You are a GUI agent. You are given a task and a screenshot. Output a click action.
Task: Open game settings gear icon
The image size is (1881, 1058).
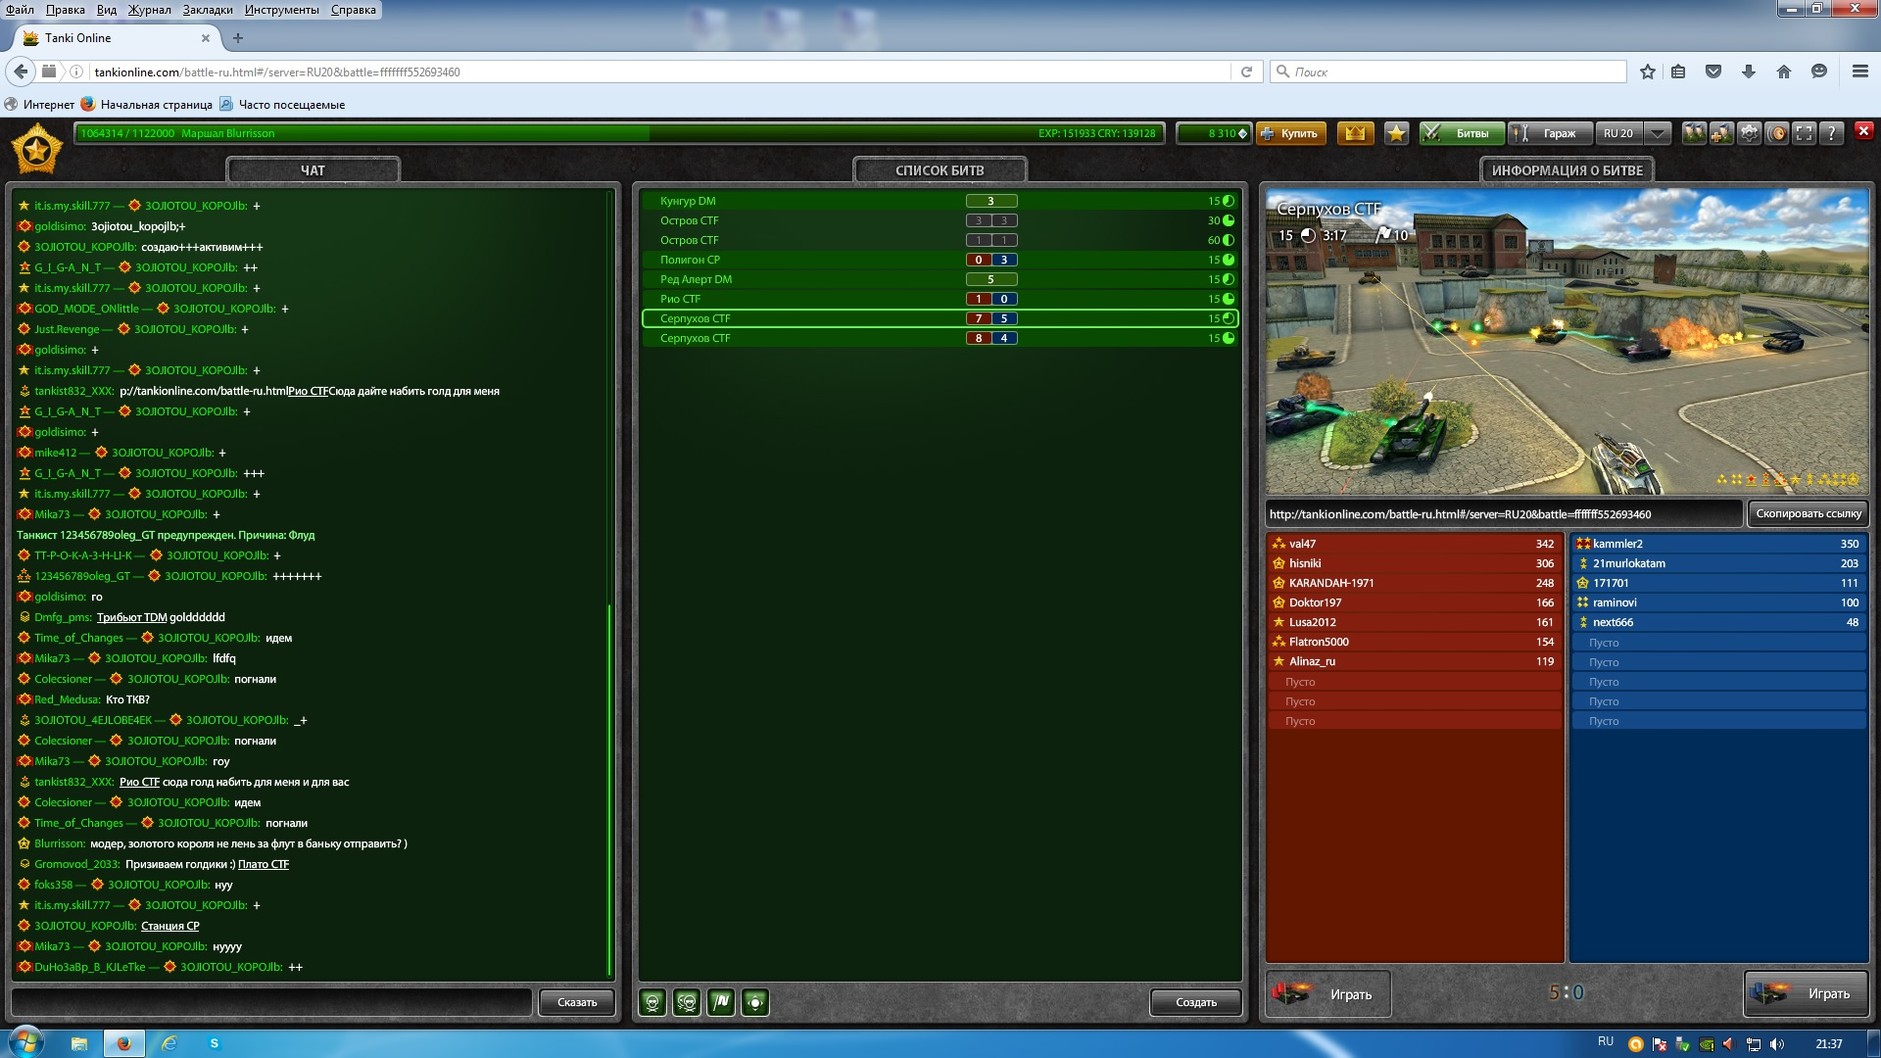point(1749,133)
